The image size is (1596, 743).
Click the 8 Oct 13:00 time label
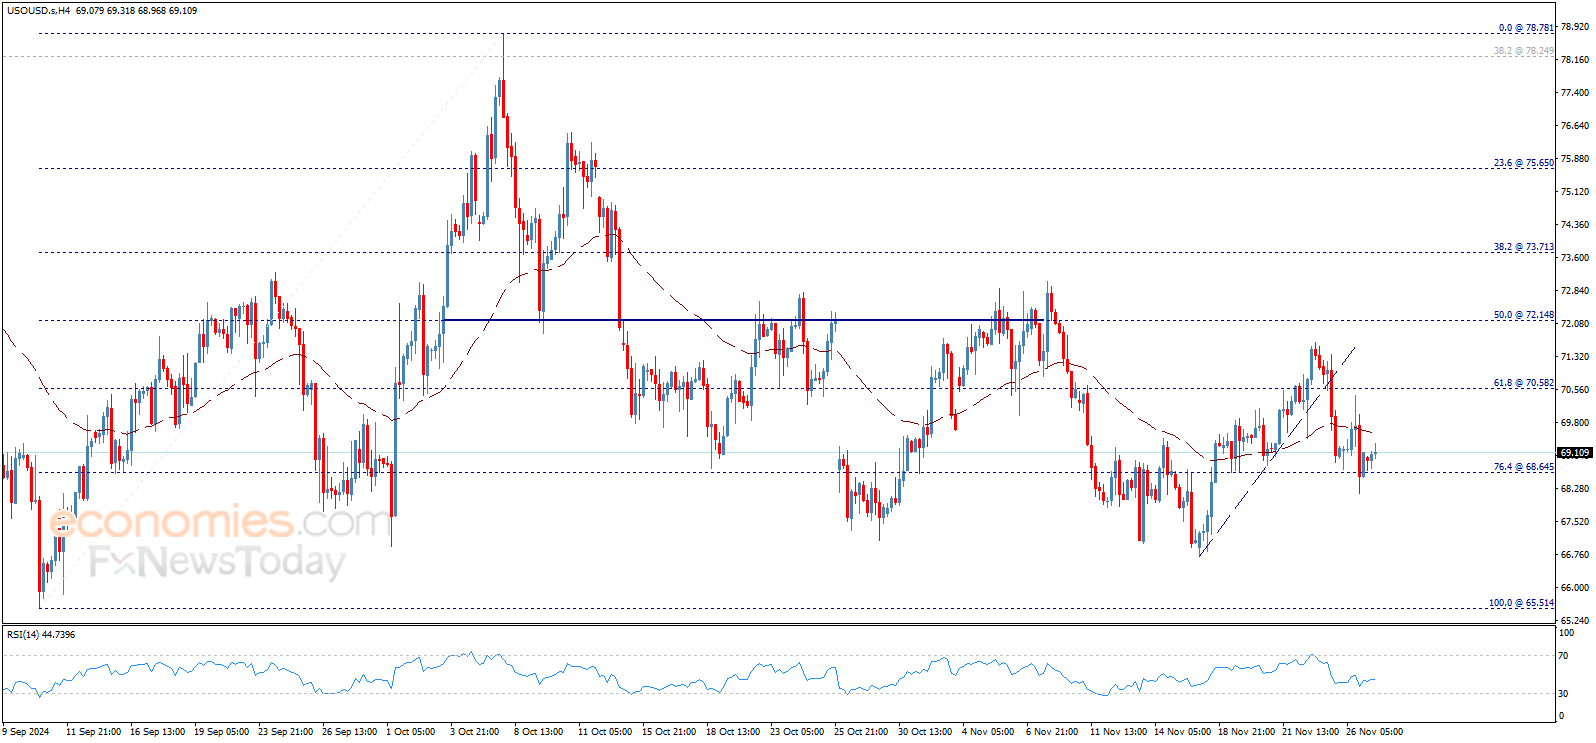click(x=538, y=732)
